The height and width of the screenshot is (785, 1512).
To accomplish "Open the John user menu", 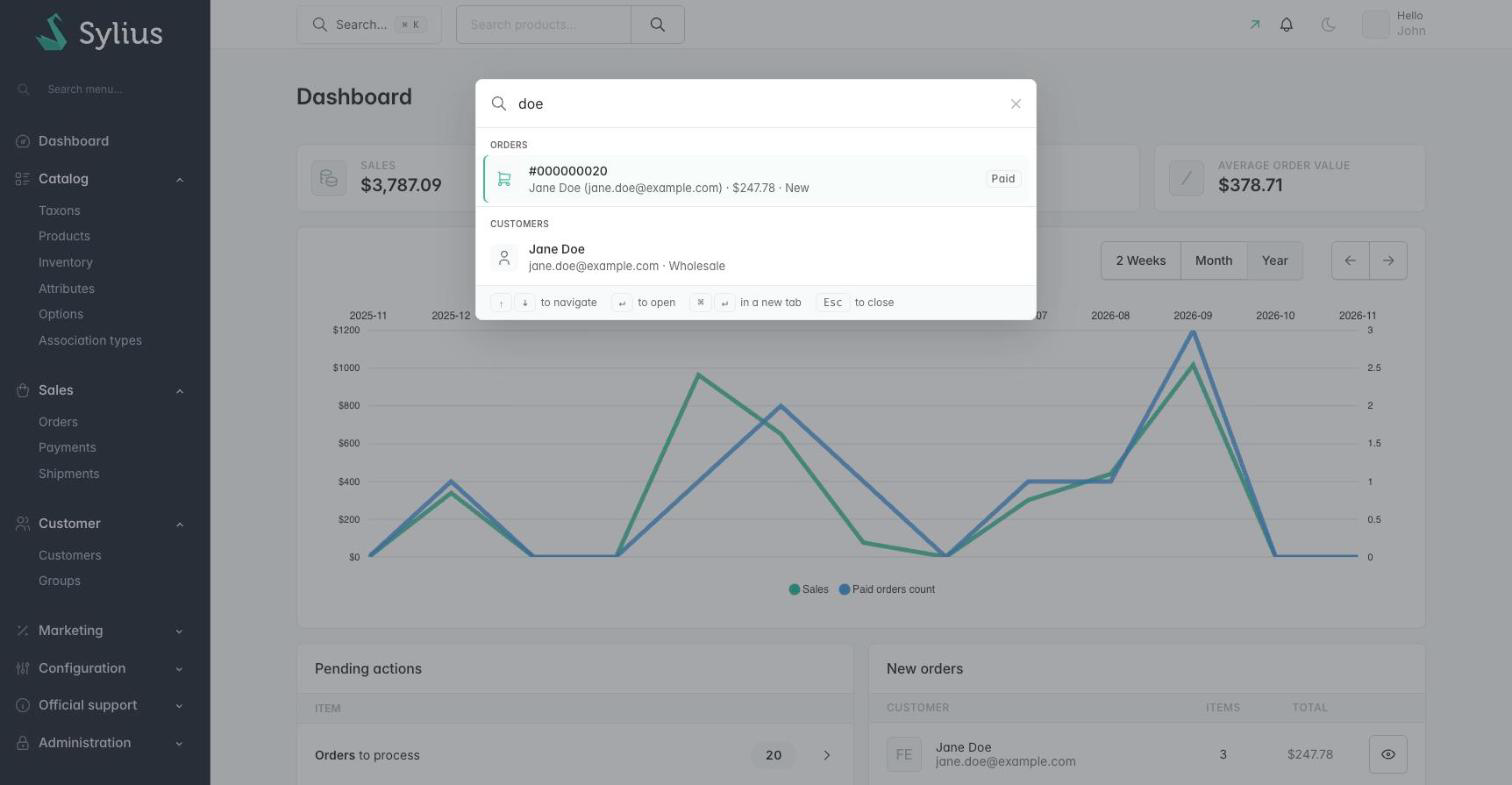I will point(1394,24).
